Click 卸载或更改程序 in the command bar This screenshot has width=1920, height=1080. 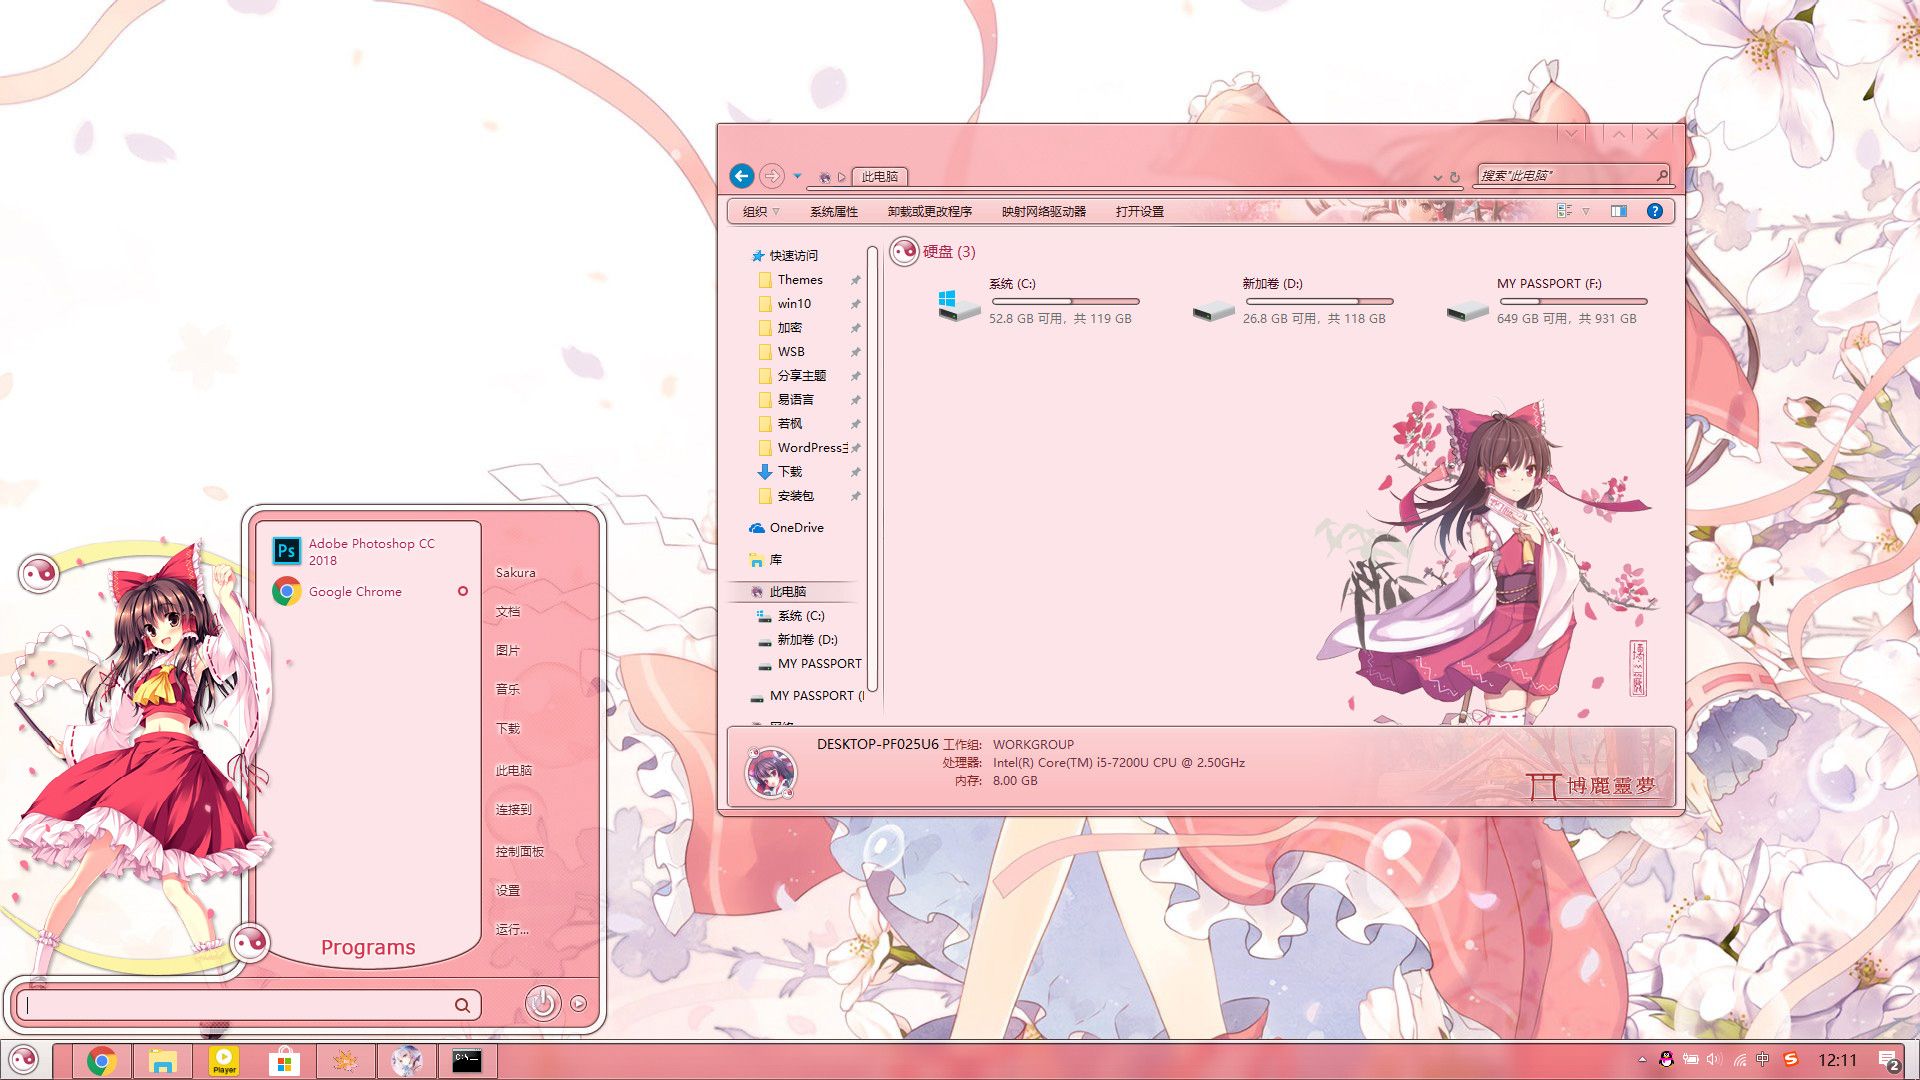pyautogui.click(x=930, y=211)
